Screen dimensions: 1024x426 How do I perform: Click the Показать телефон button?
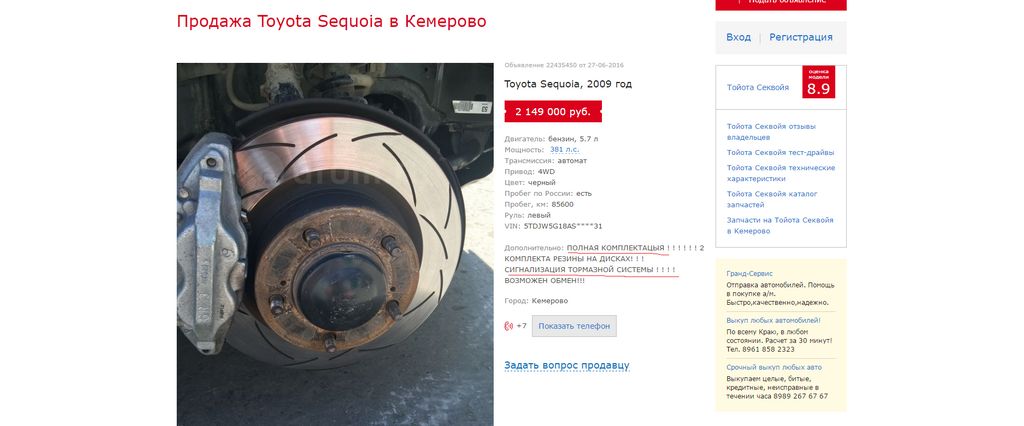574,326
